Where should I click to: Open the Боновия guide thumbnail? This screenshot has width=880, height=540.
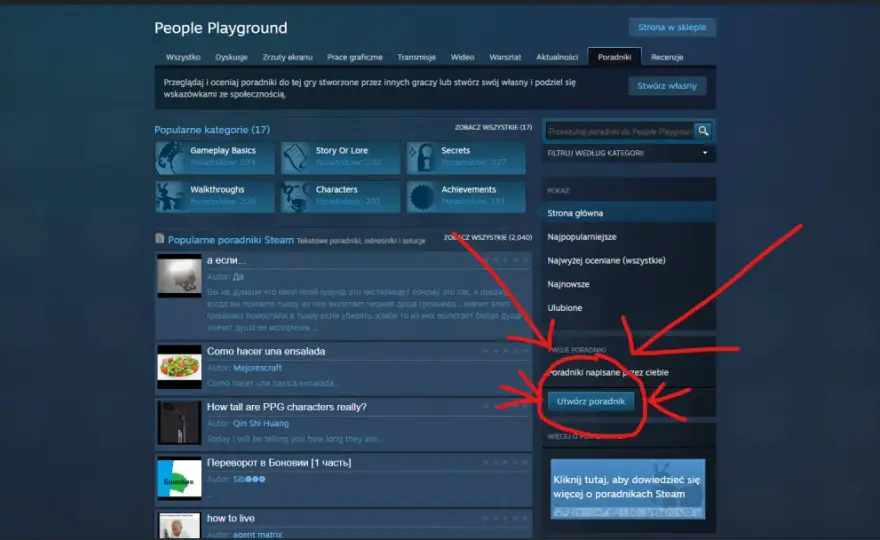(179, 478)
